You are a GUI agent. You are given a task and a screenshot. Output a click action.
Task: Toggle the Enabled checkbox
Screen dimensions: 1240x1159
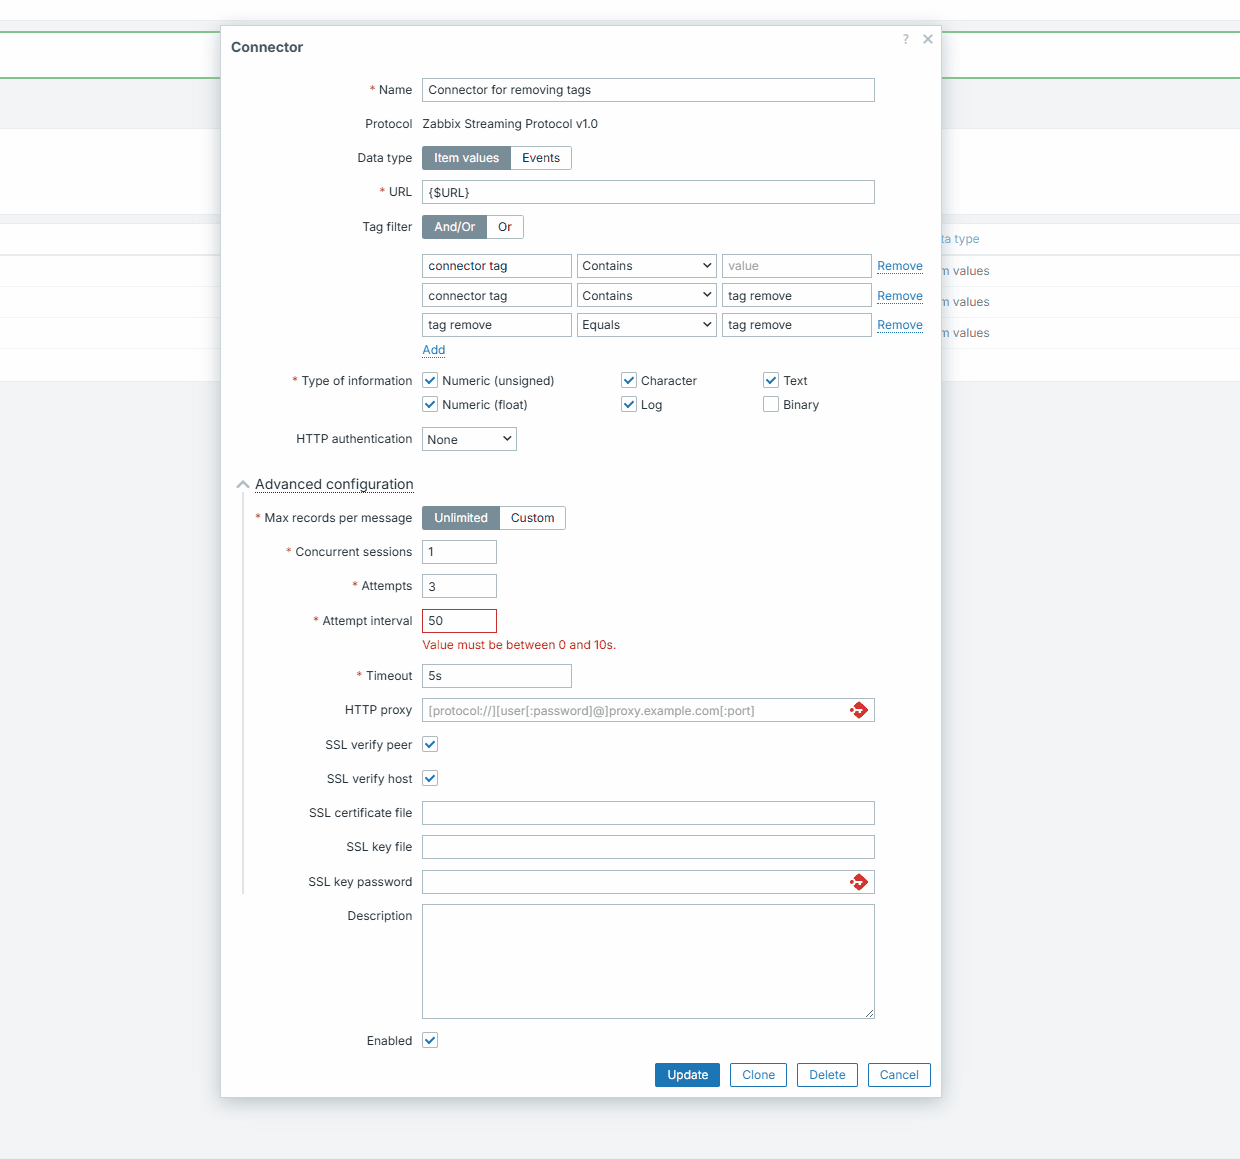coord(430,1040)
